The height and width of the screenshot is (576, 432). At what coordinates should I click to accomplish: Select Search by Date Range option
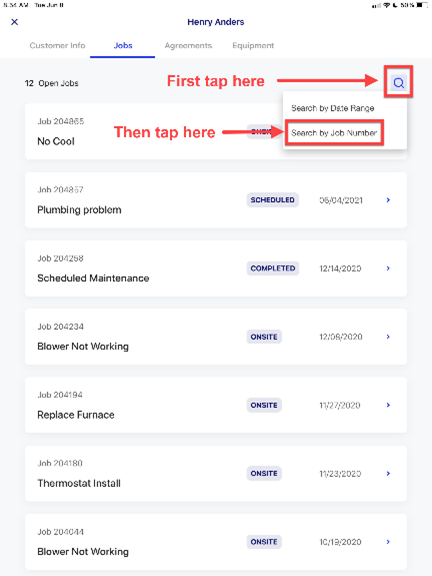tap(333, 108)
